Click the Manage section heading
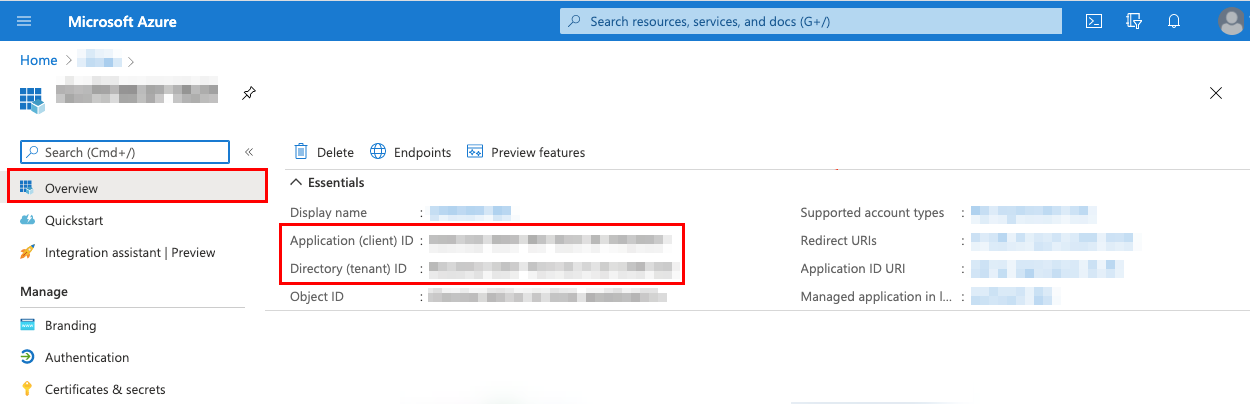Screen dimensions: 1250x404 tap(44, 291)
